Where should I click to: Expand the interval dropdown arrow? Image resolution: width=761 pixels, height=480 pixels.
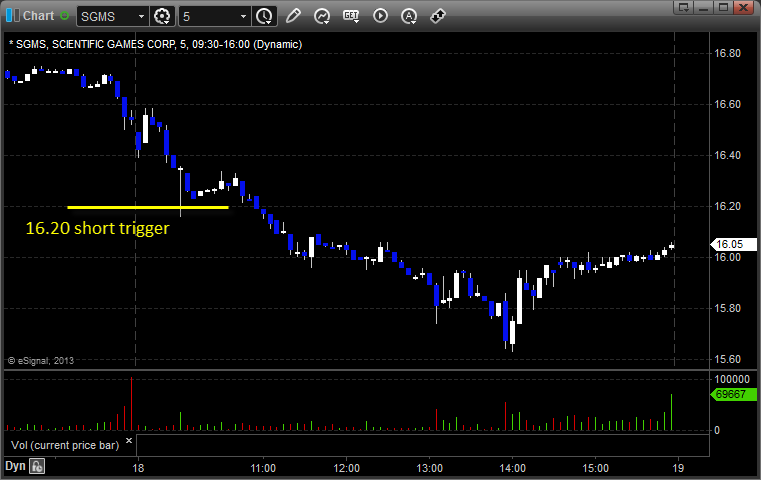pyautogui.click(x=244, y=17)
